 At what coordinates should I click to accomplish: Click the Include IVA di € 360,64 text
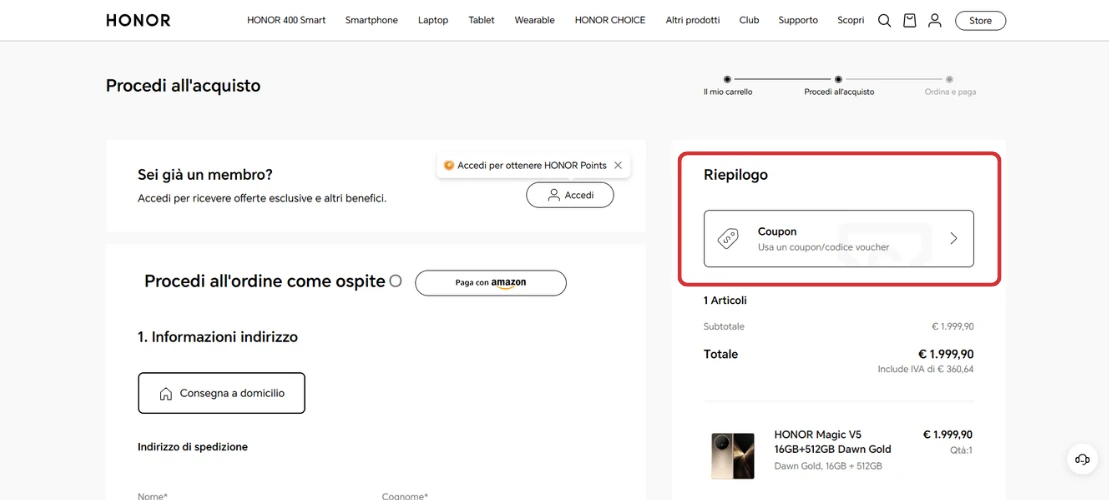pos(926,369)
